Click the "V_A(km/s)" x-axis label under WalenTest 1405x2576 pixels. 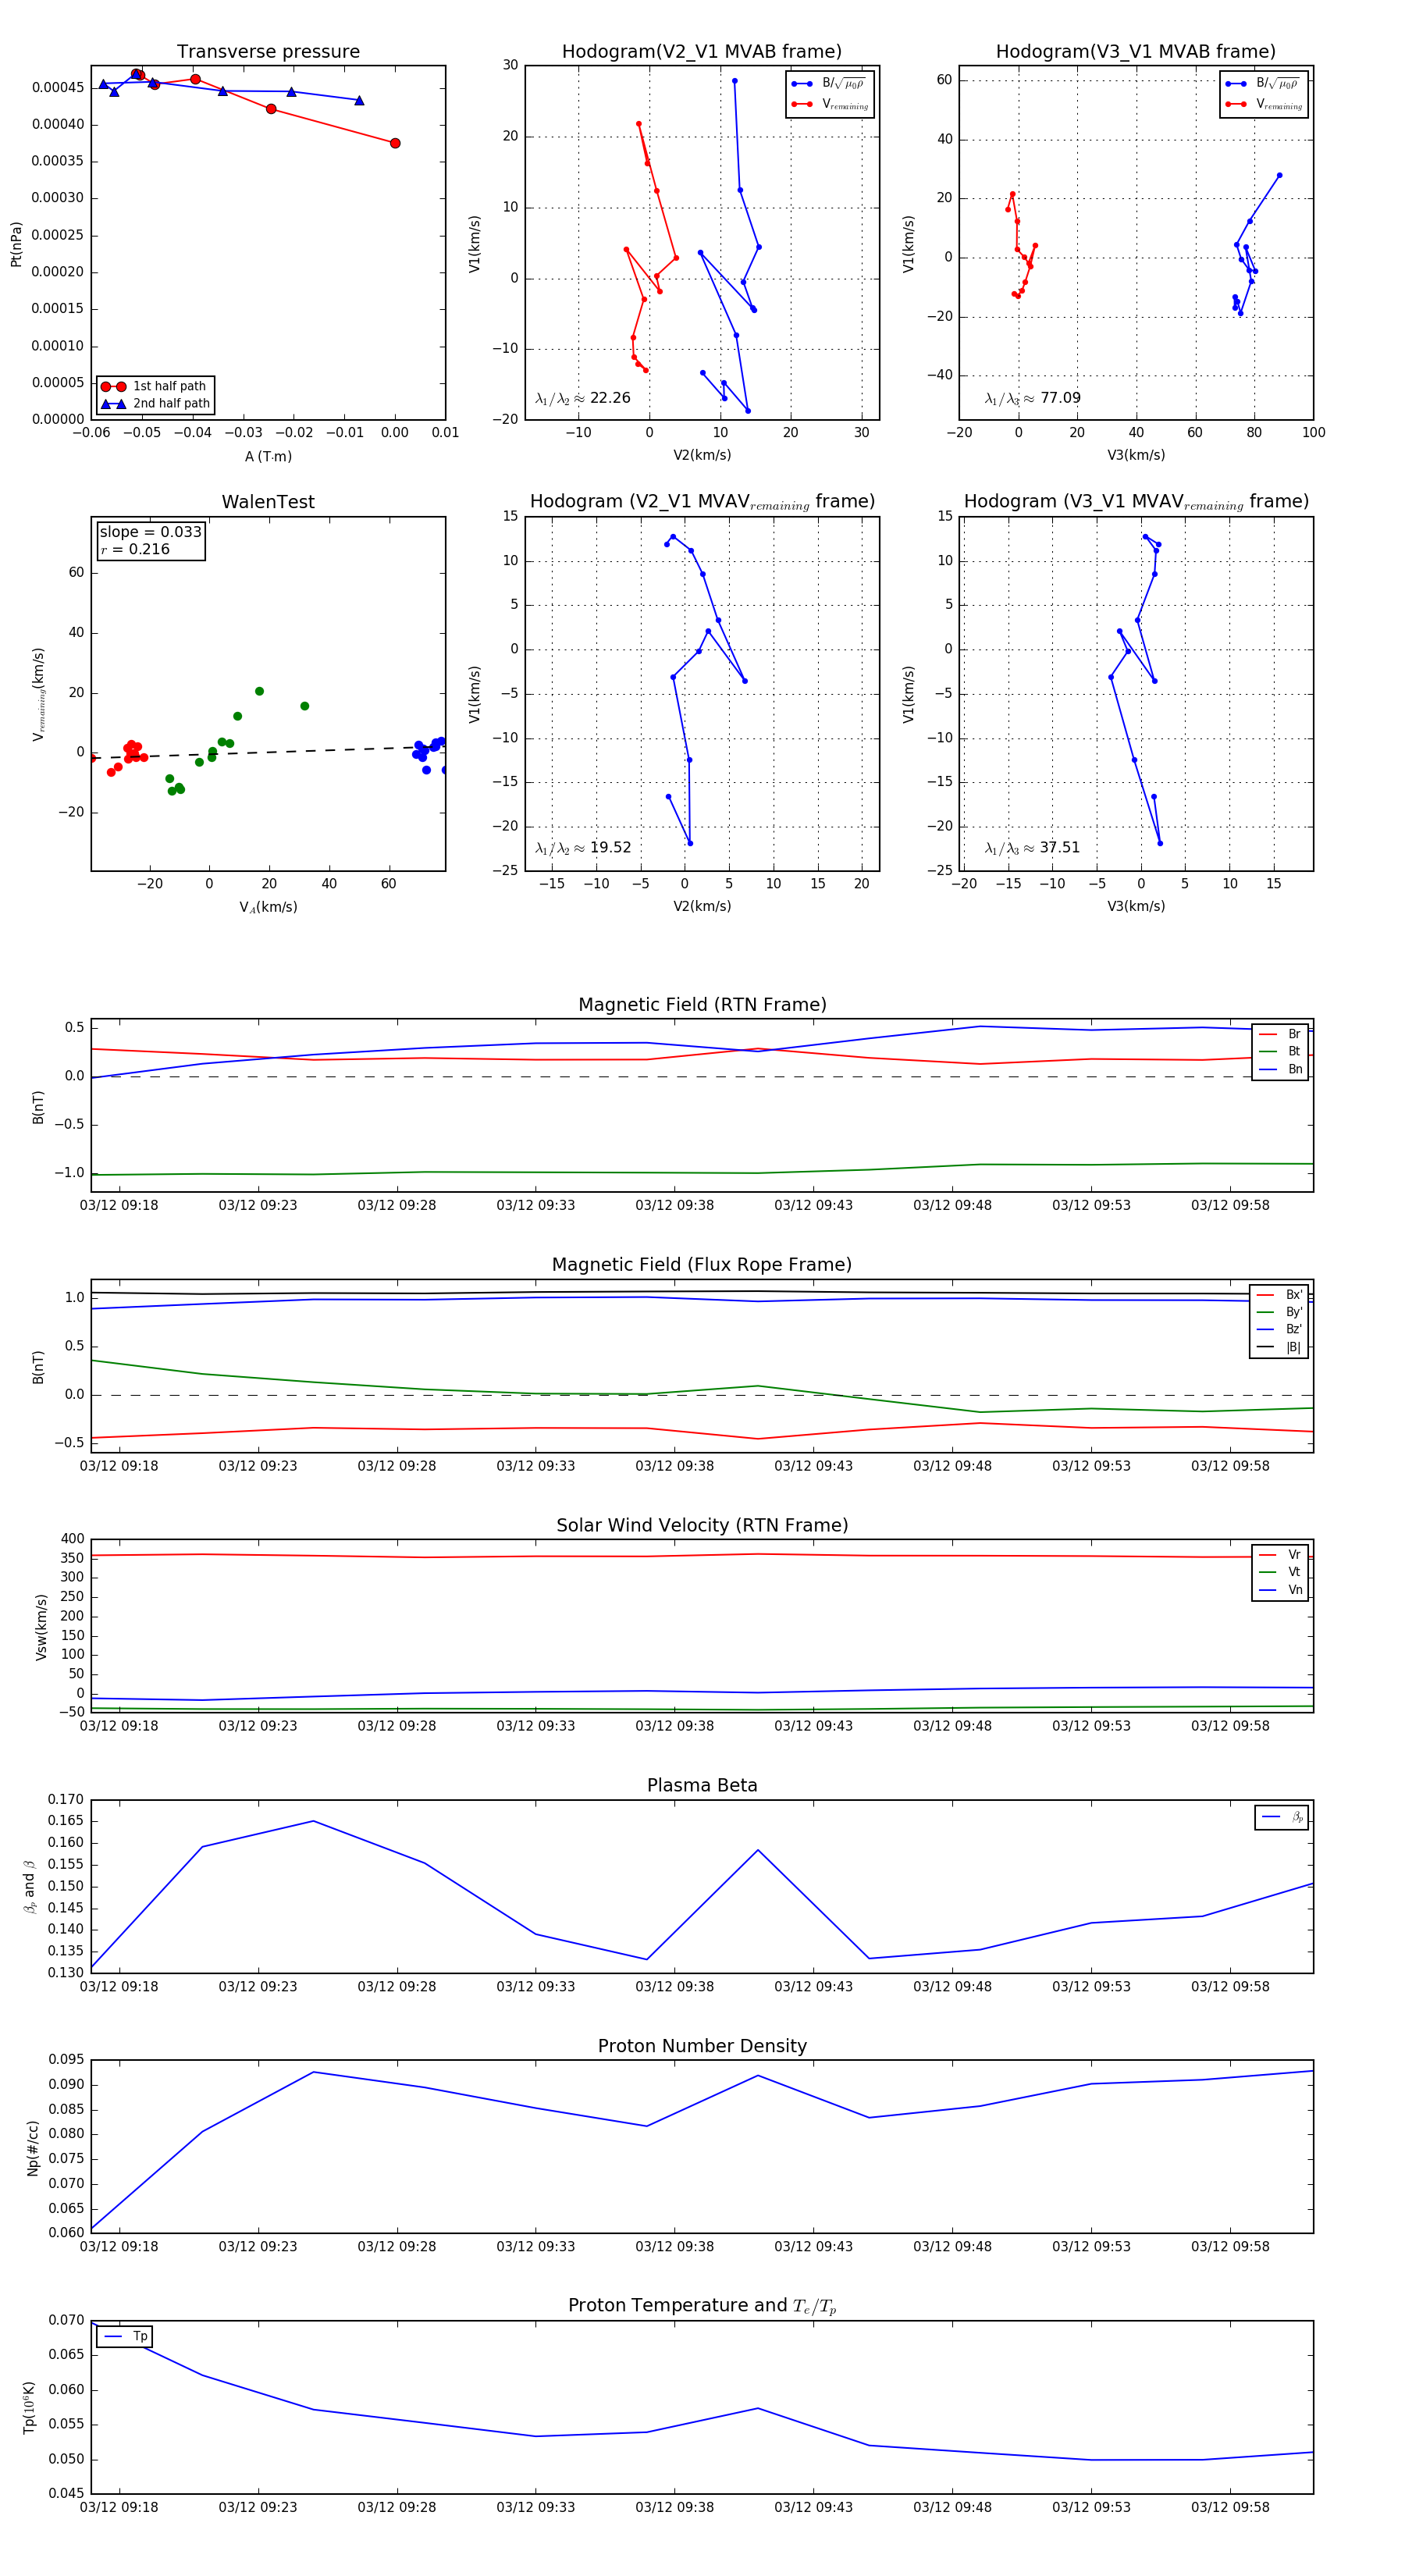[x=268, y=907]
